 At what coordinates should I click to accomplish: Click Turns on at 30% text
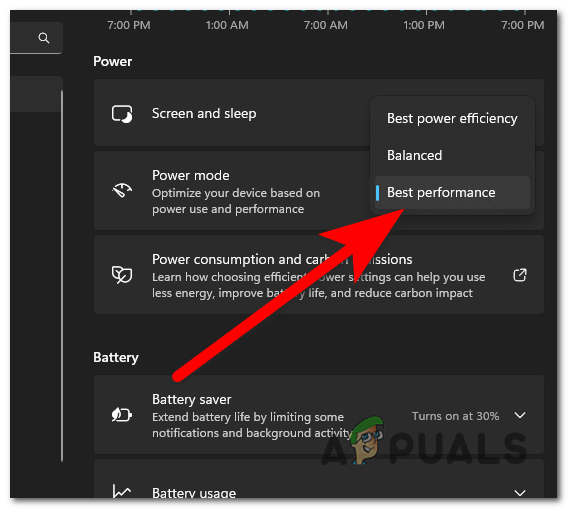(x=455, y=416)
